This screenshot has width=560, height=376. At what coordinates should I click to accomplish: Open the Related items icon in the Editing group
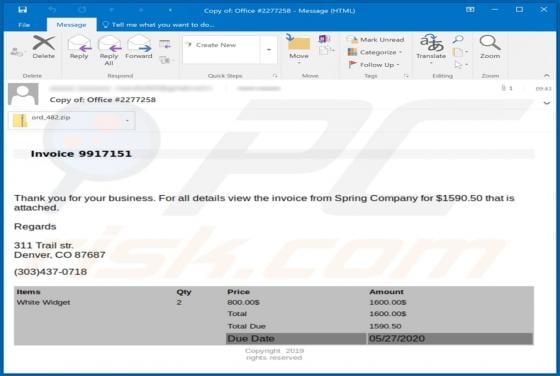[x=459, y=52]
